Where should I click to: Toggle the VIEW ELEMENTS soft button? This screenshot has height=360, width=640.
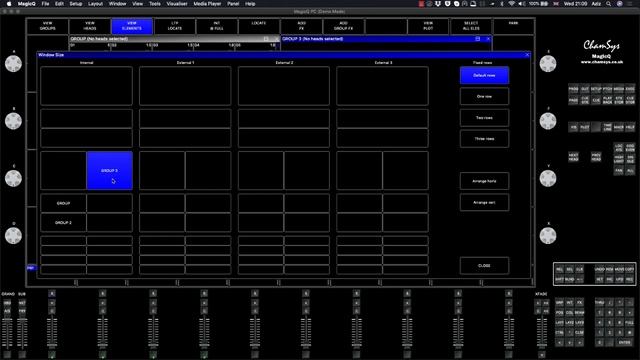(132, 26)
